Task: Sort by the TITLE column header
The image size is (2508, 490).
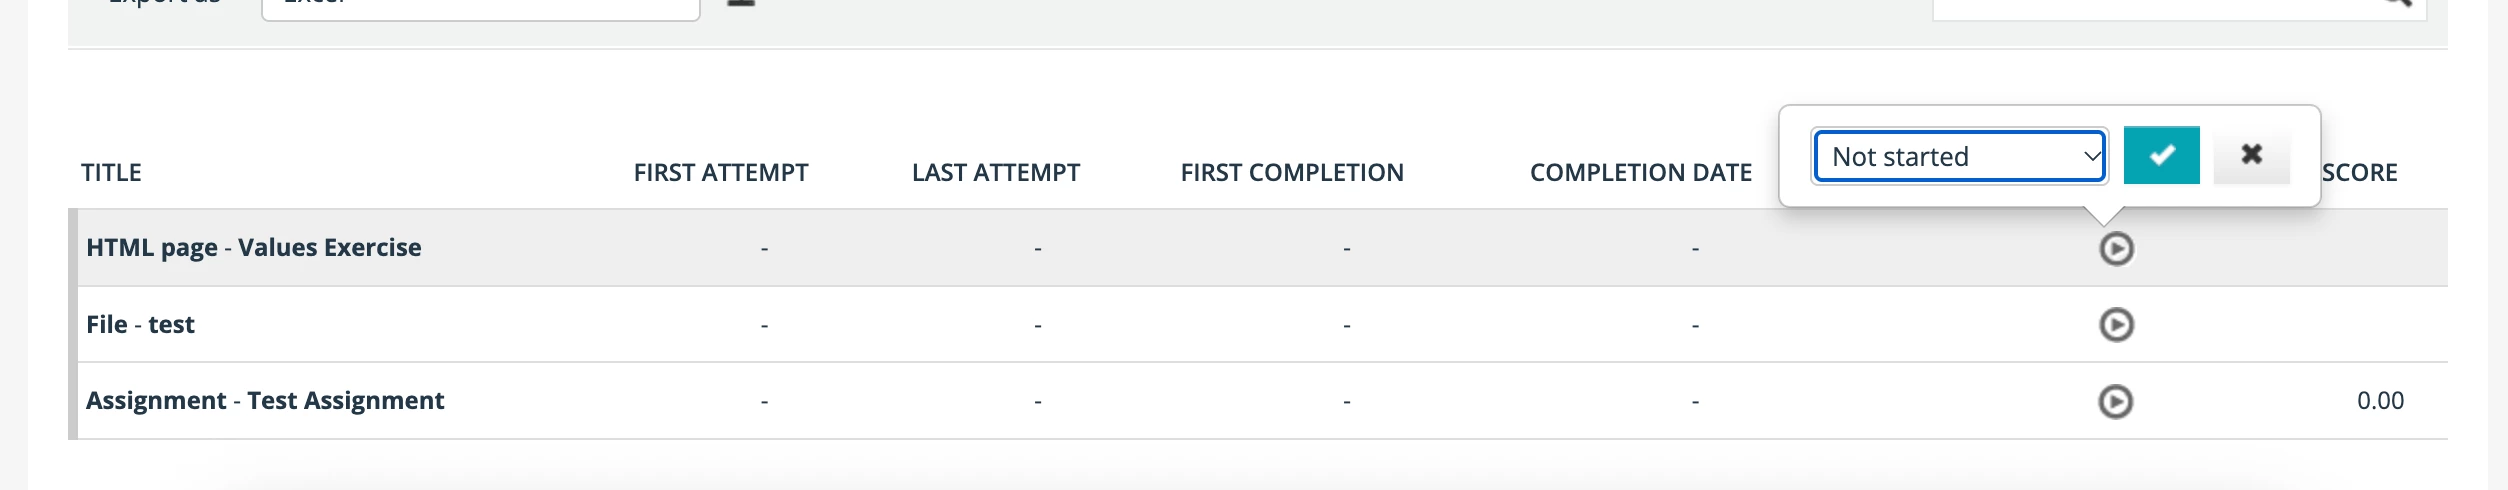Action: [111, 173]
